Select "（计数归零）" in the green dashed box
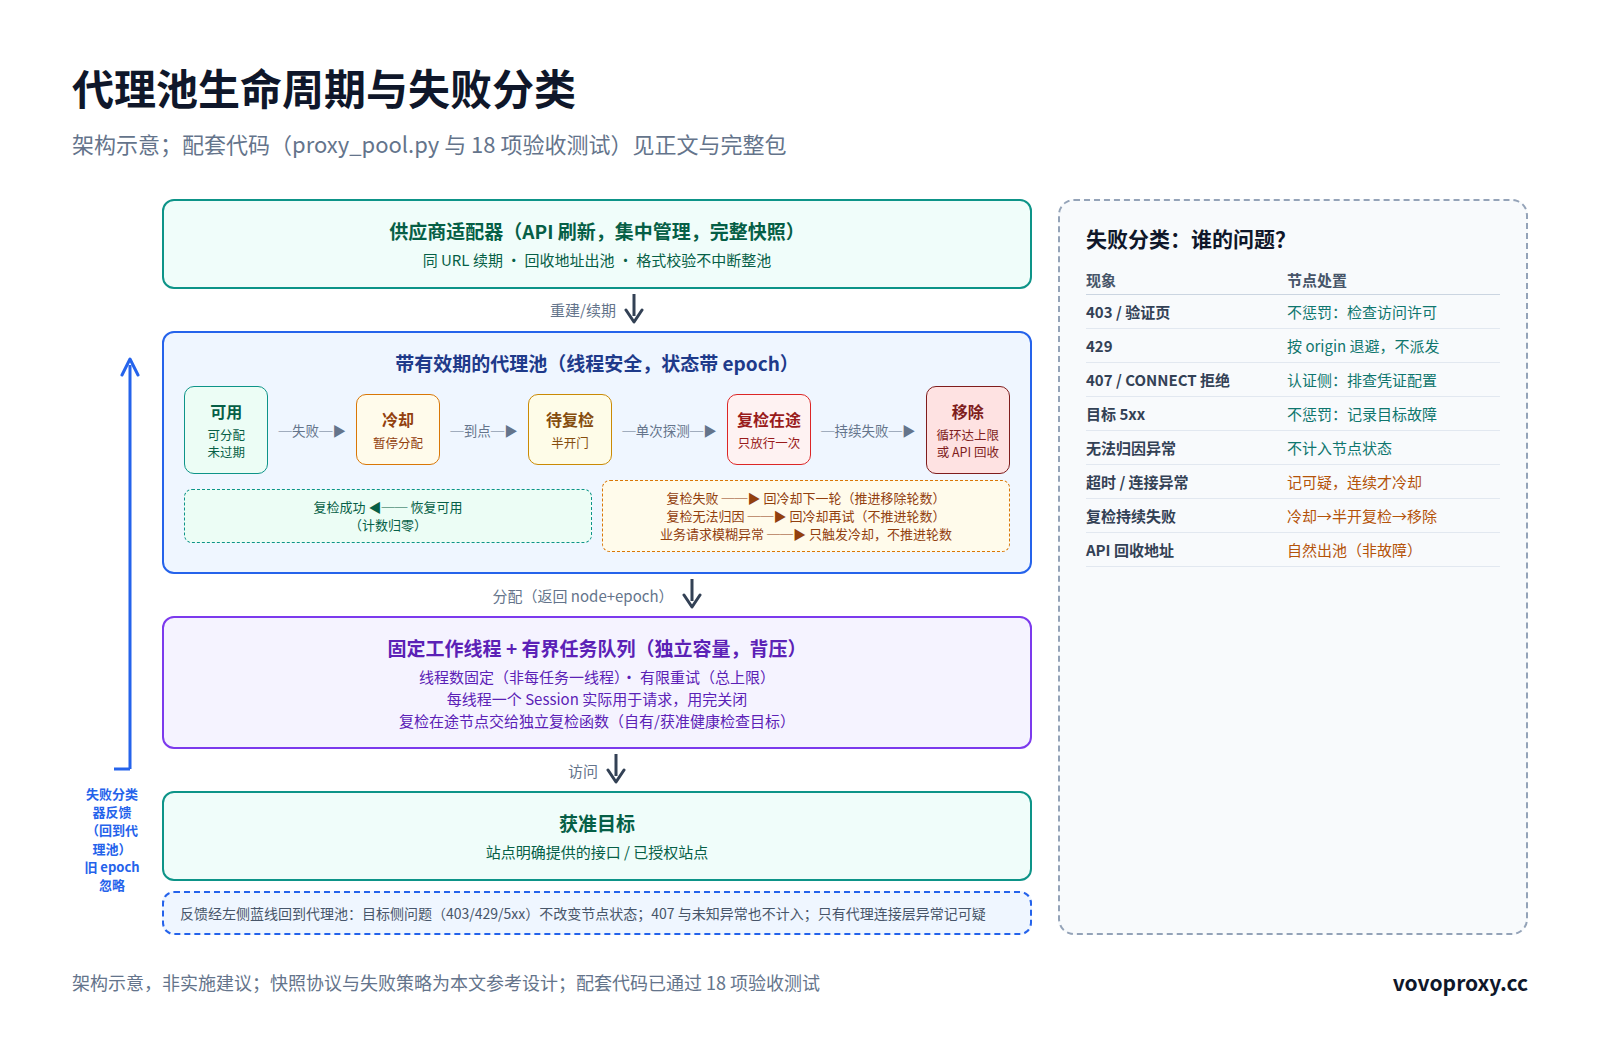 388,526
